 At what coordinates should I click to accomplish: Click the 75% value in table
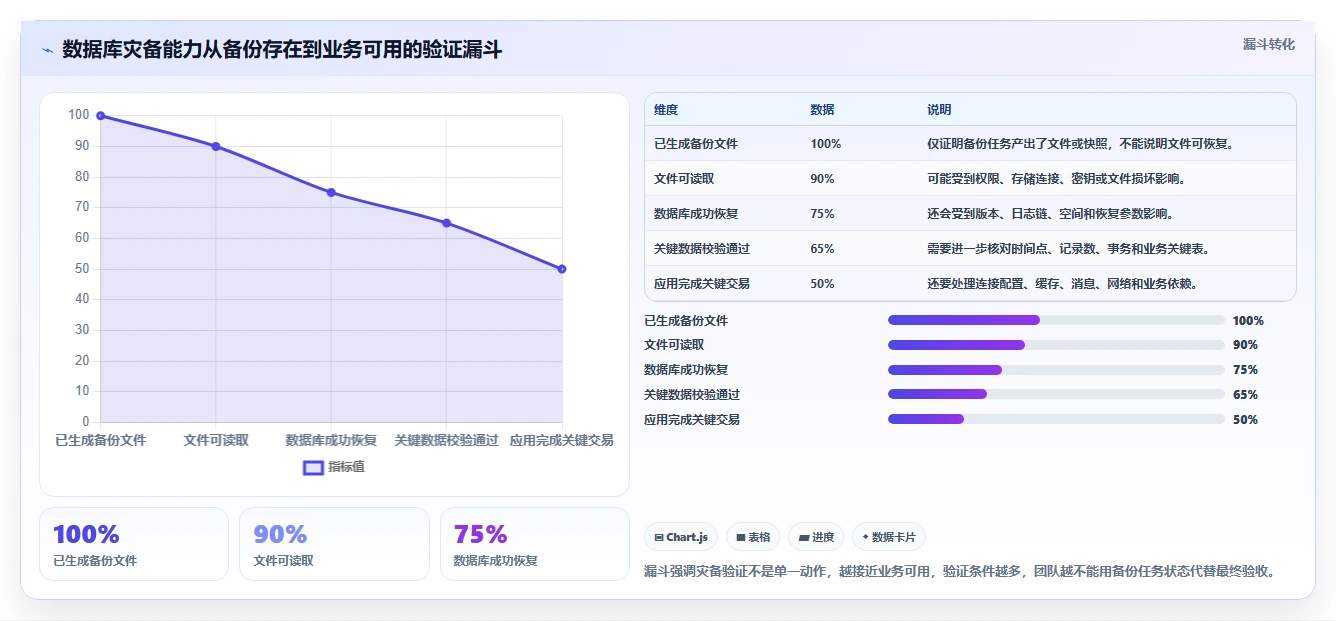tap(822, 214)
